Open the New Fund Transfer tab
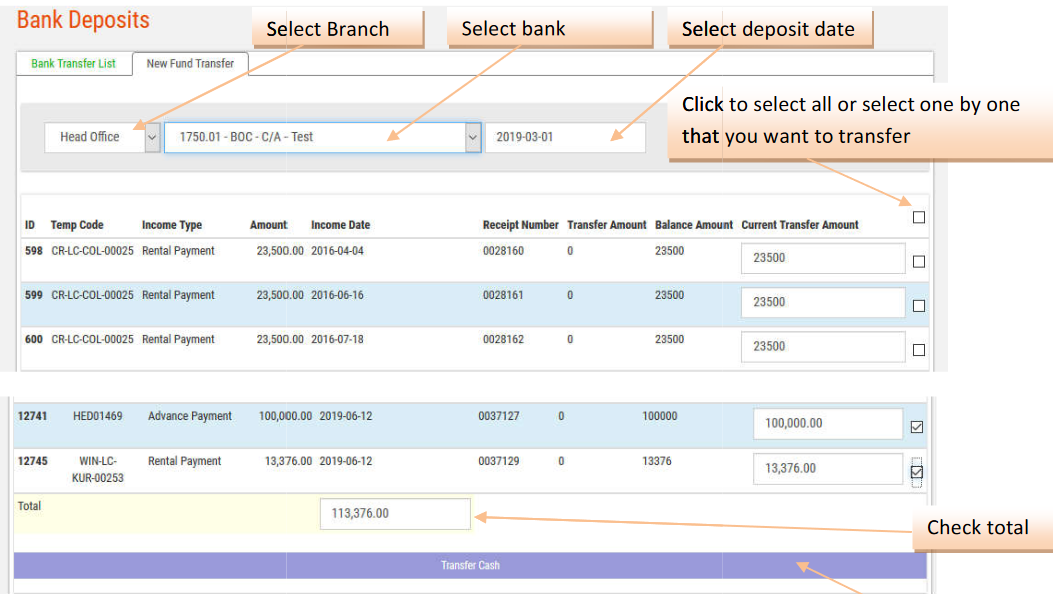 190,63
